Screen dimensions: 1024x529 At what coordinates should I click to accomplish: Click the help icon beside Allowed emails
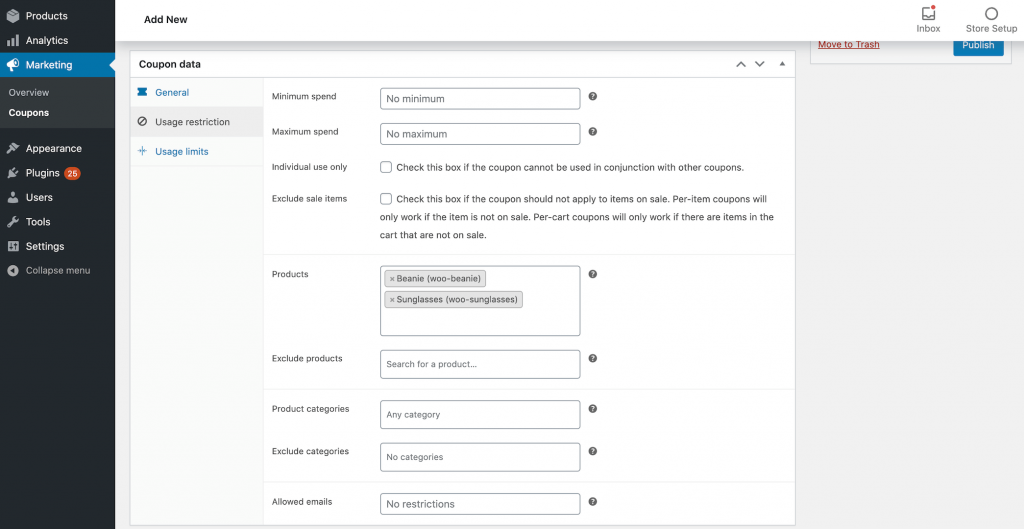point(593,502)
